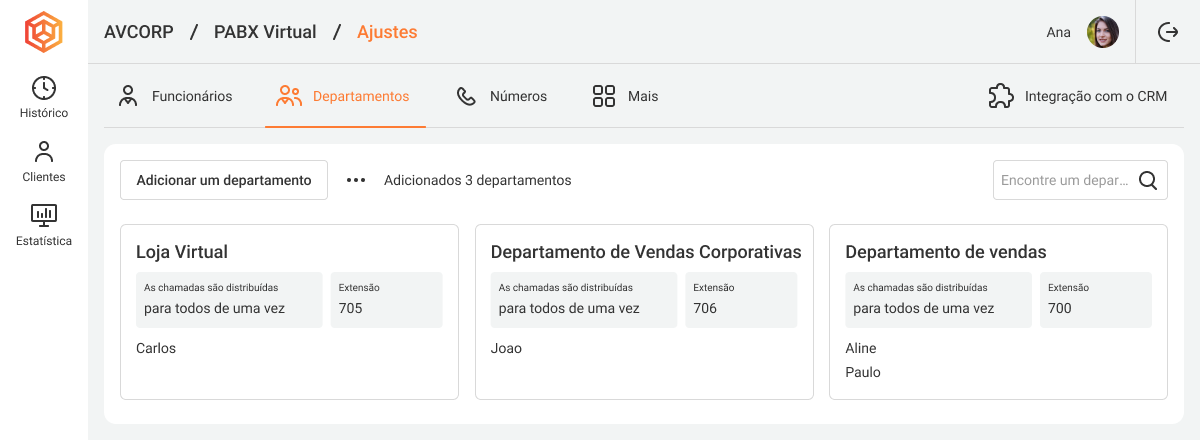Open Estatística chart icon in sidebar
The height and width of the screenshot is (440, 1200).
point(44,215)
